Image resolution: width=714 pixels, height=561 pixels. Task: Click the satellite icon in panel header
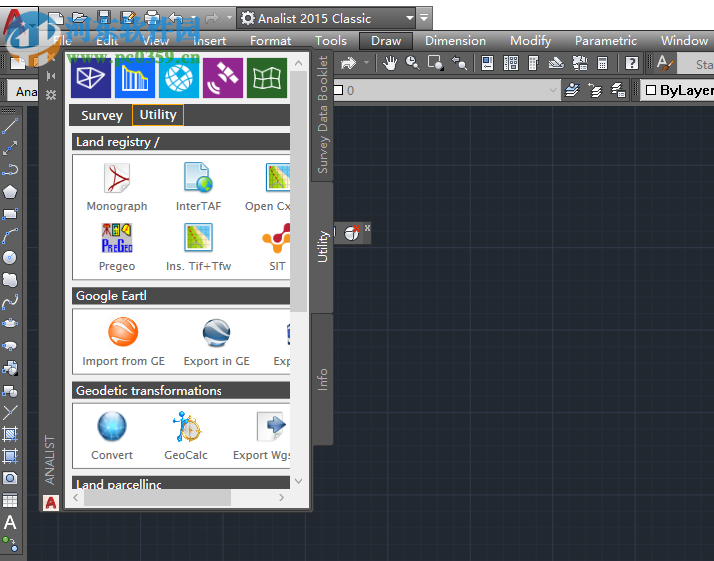coord(223,78)
